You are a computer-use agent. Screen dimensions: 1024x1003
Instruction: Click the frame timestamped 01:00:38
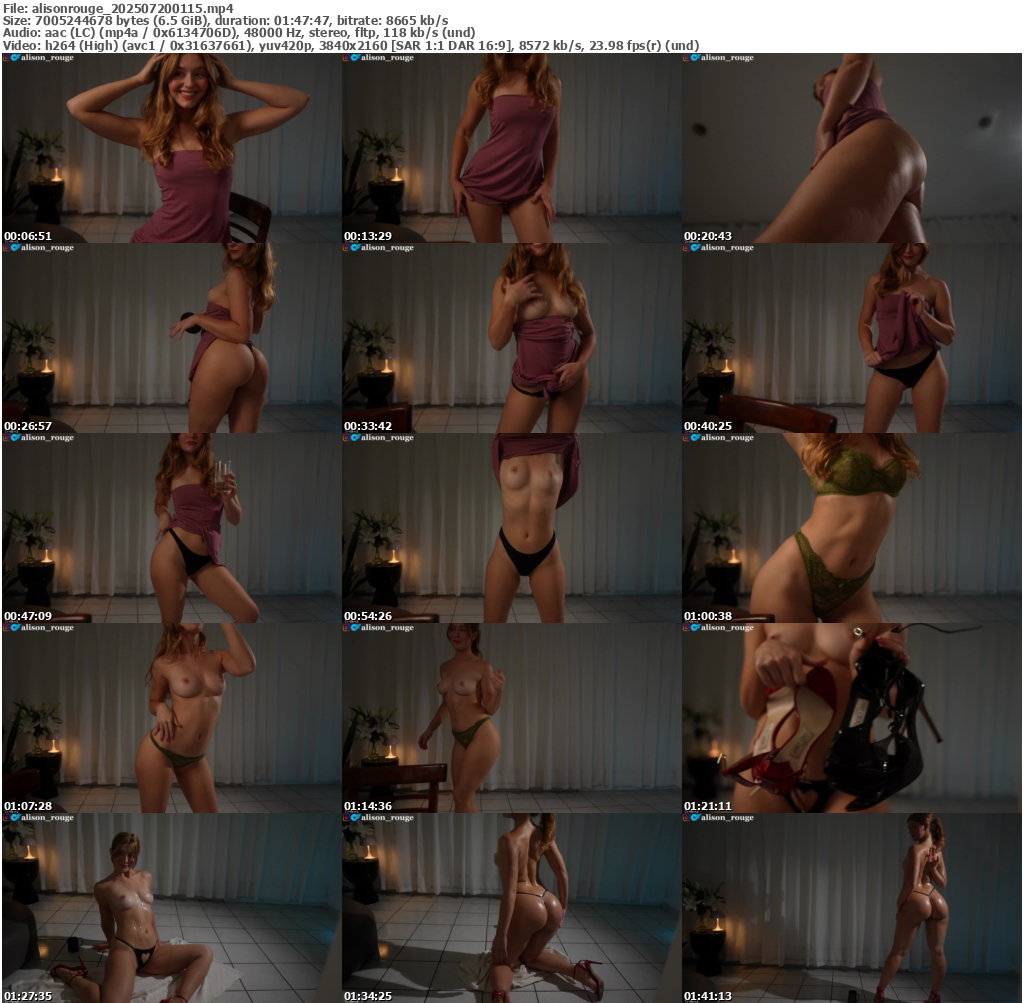(851, 528)
